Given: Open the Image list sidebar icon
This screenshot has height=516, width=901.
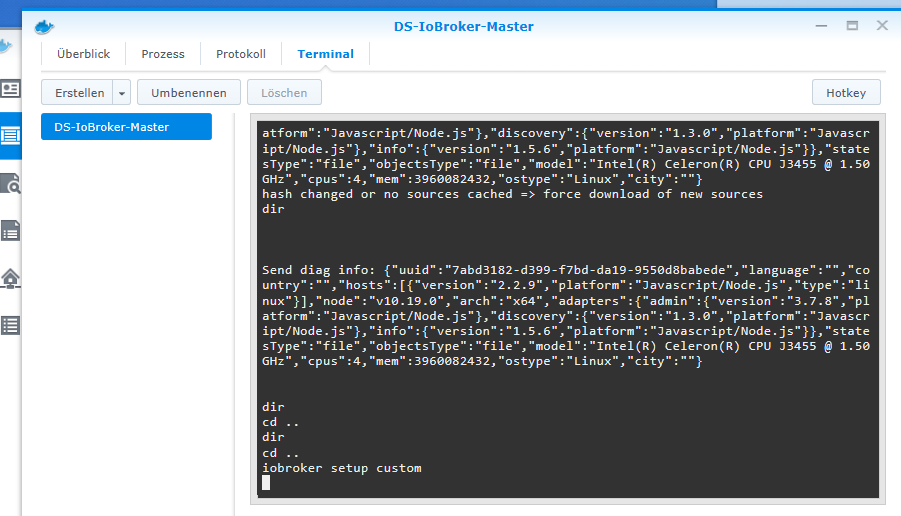Looking at the screenshot, I should (x=10, y=230).
